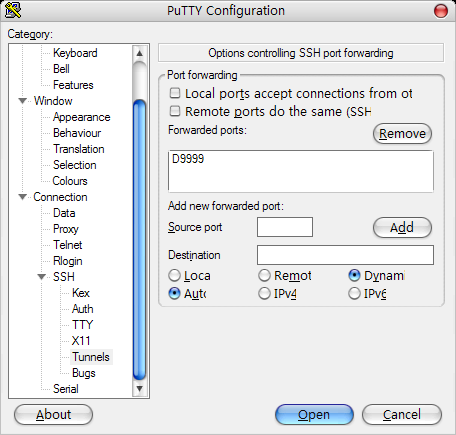Select the Connection category

coord(60,197)
